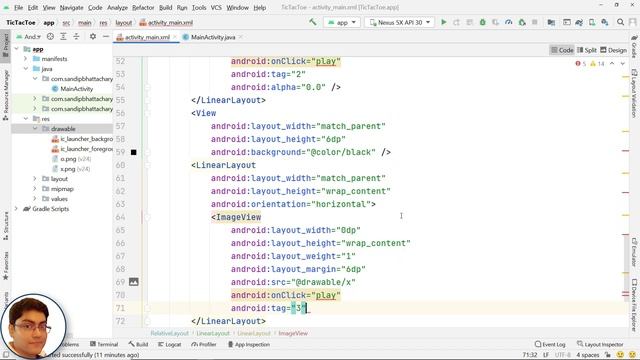Click the Debug app bug icon
This screenshot has height=360, width=640.
click(x=482, y=22)
